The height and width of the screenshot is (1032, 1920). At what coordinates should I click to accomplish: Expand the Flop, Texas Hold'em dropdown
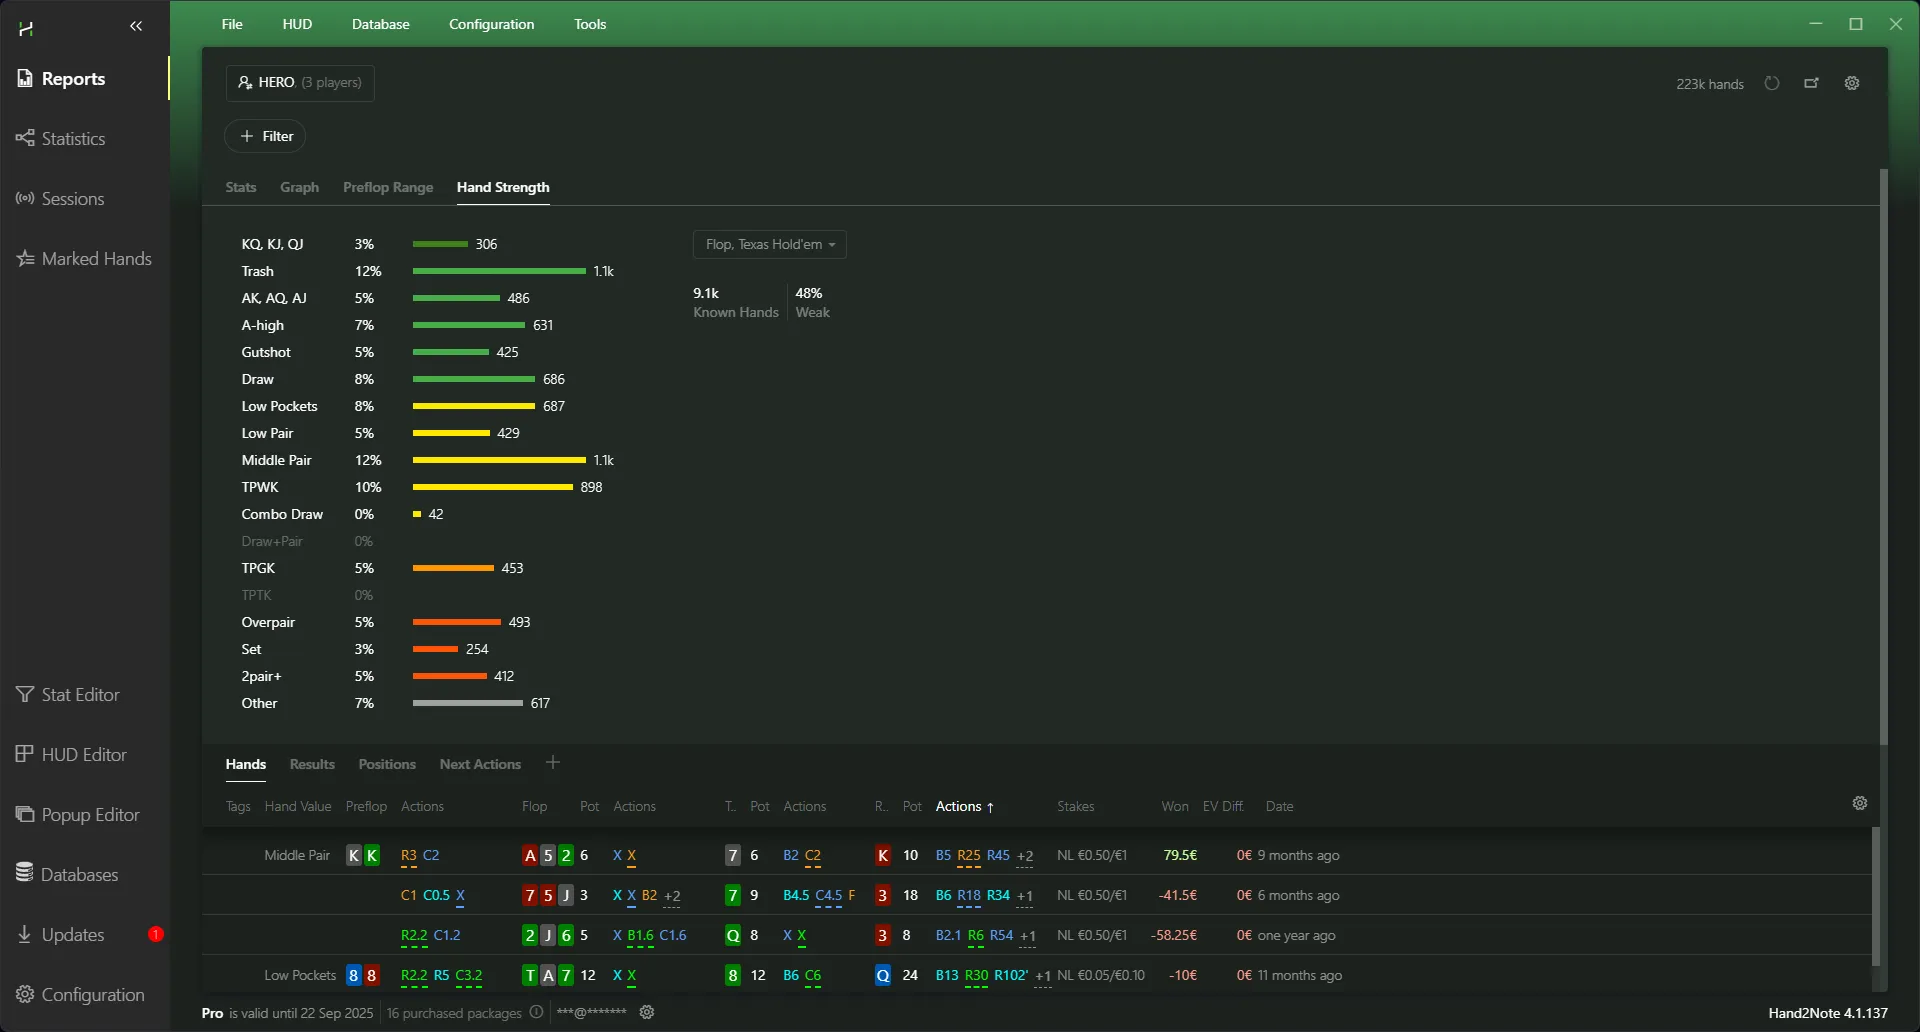click(769, 245)
